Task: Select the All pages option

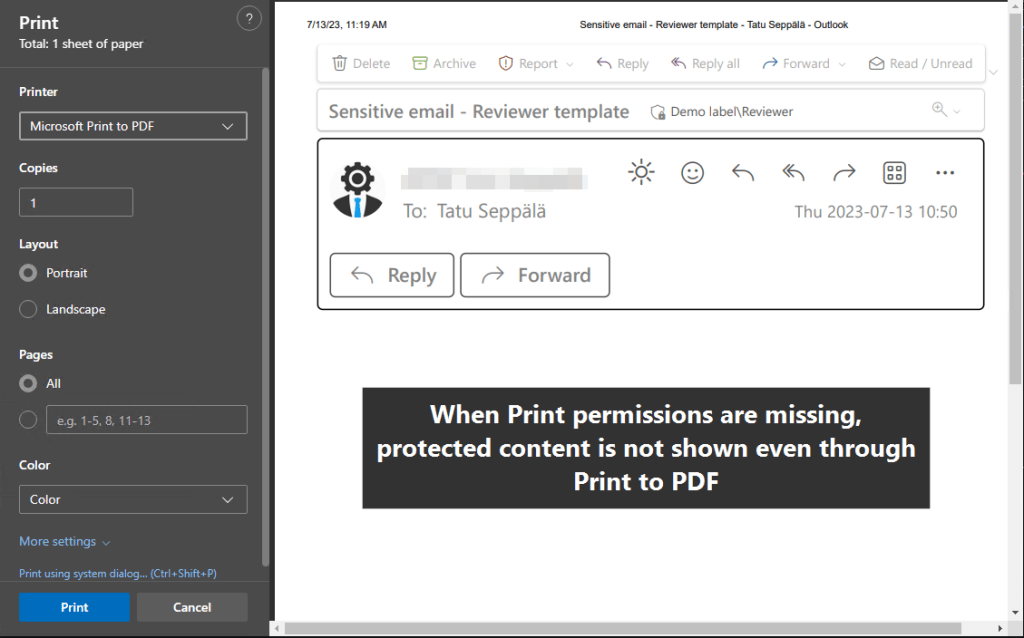Action: pos(28,383)
